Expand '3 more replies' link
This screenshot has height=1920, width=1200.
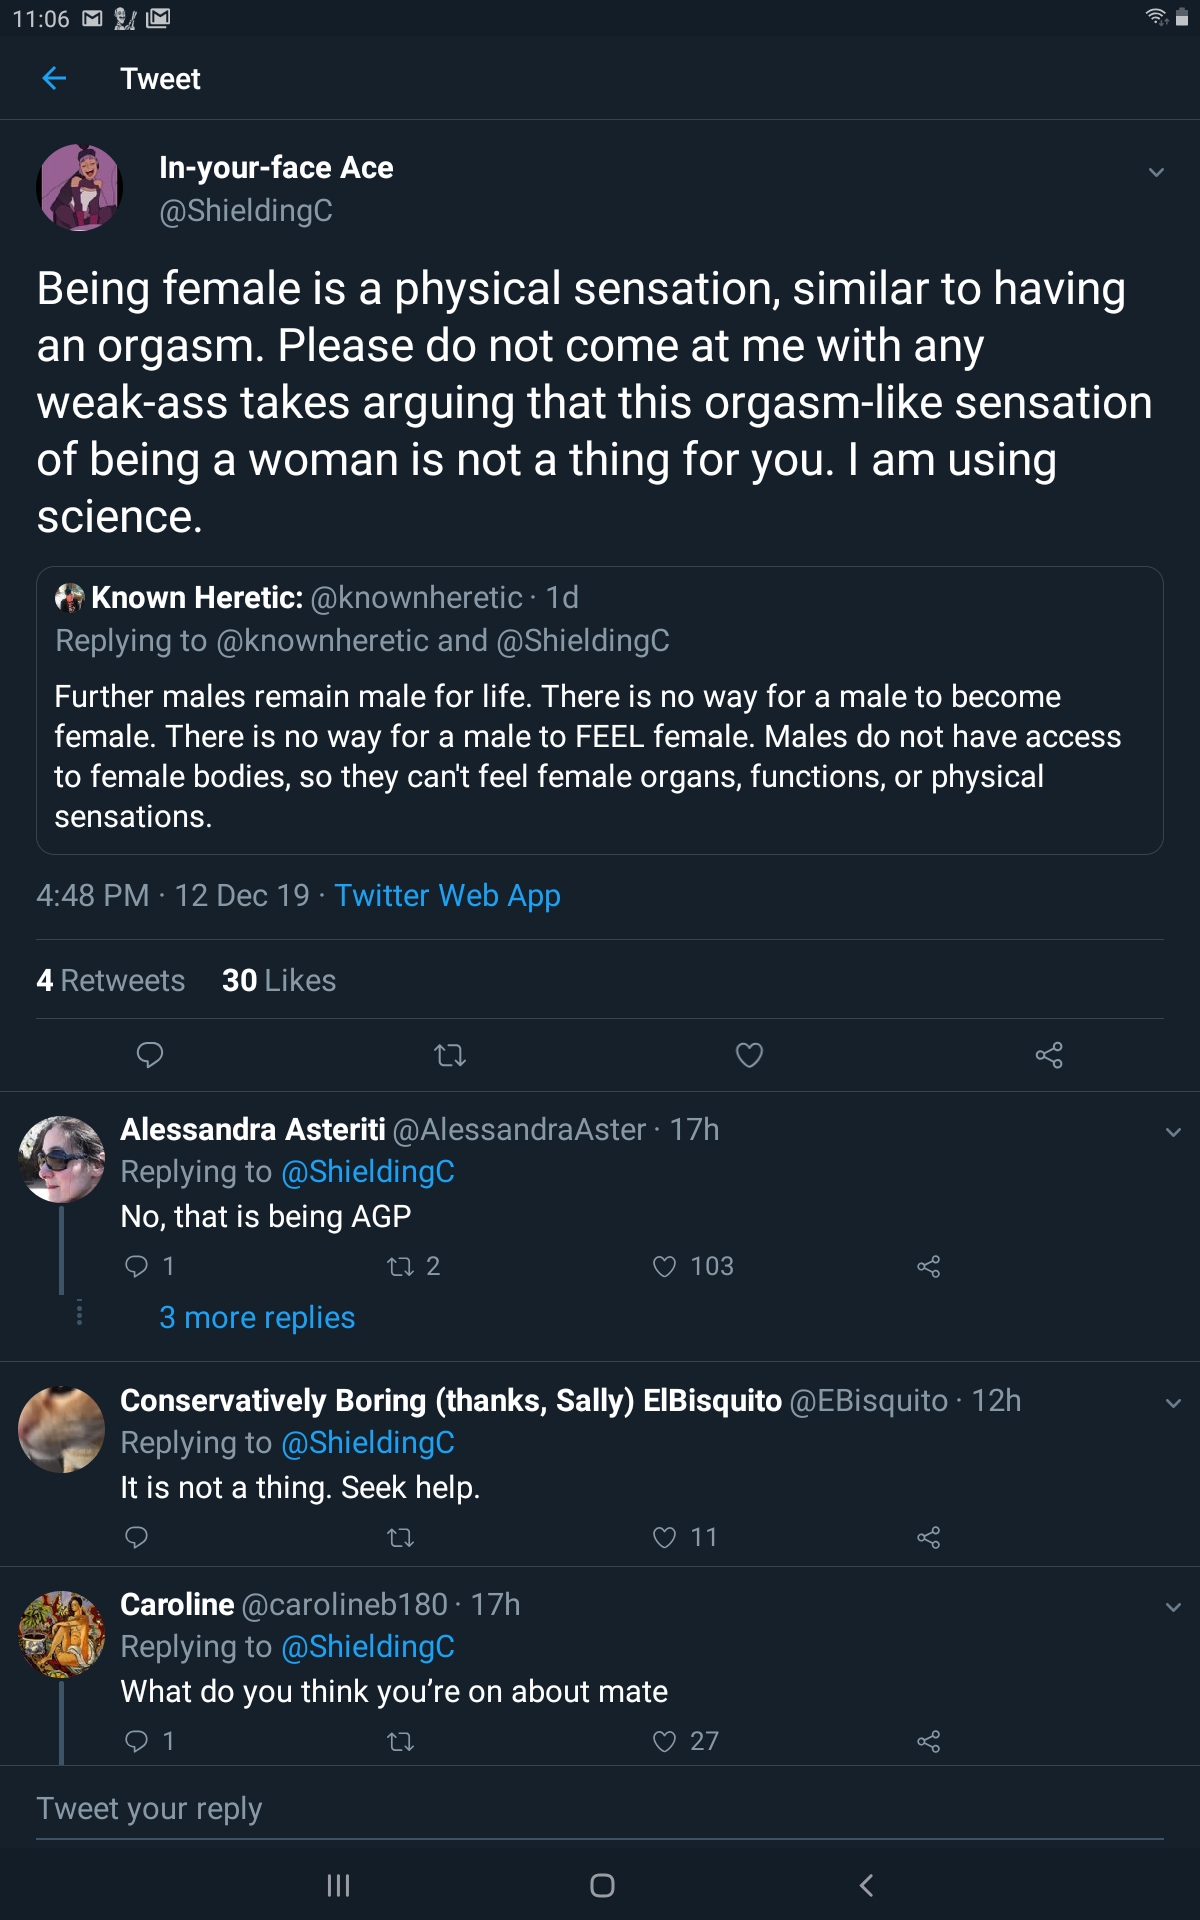(257, 1318)
